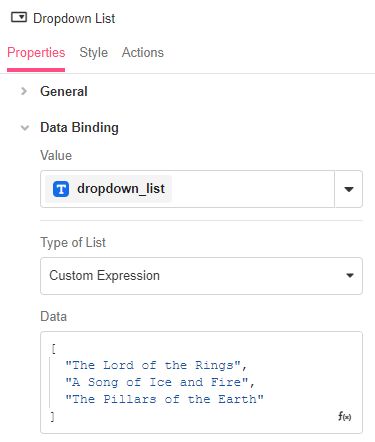Screen dimensions: 375x442
Task: Click the Custom Expression dropdown caret
Action: tap(350, 276)
